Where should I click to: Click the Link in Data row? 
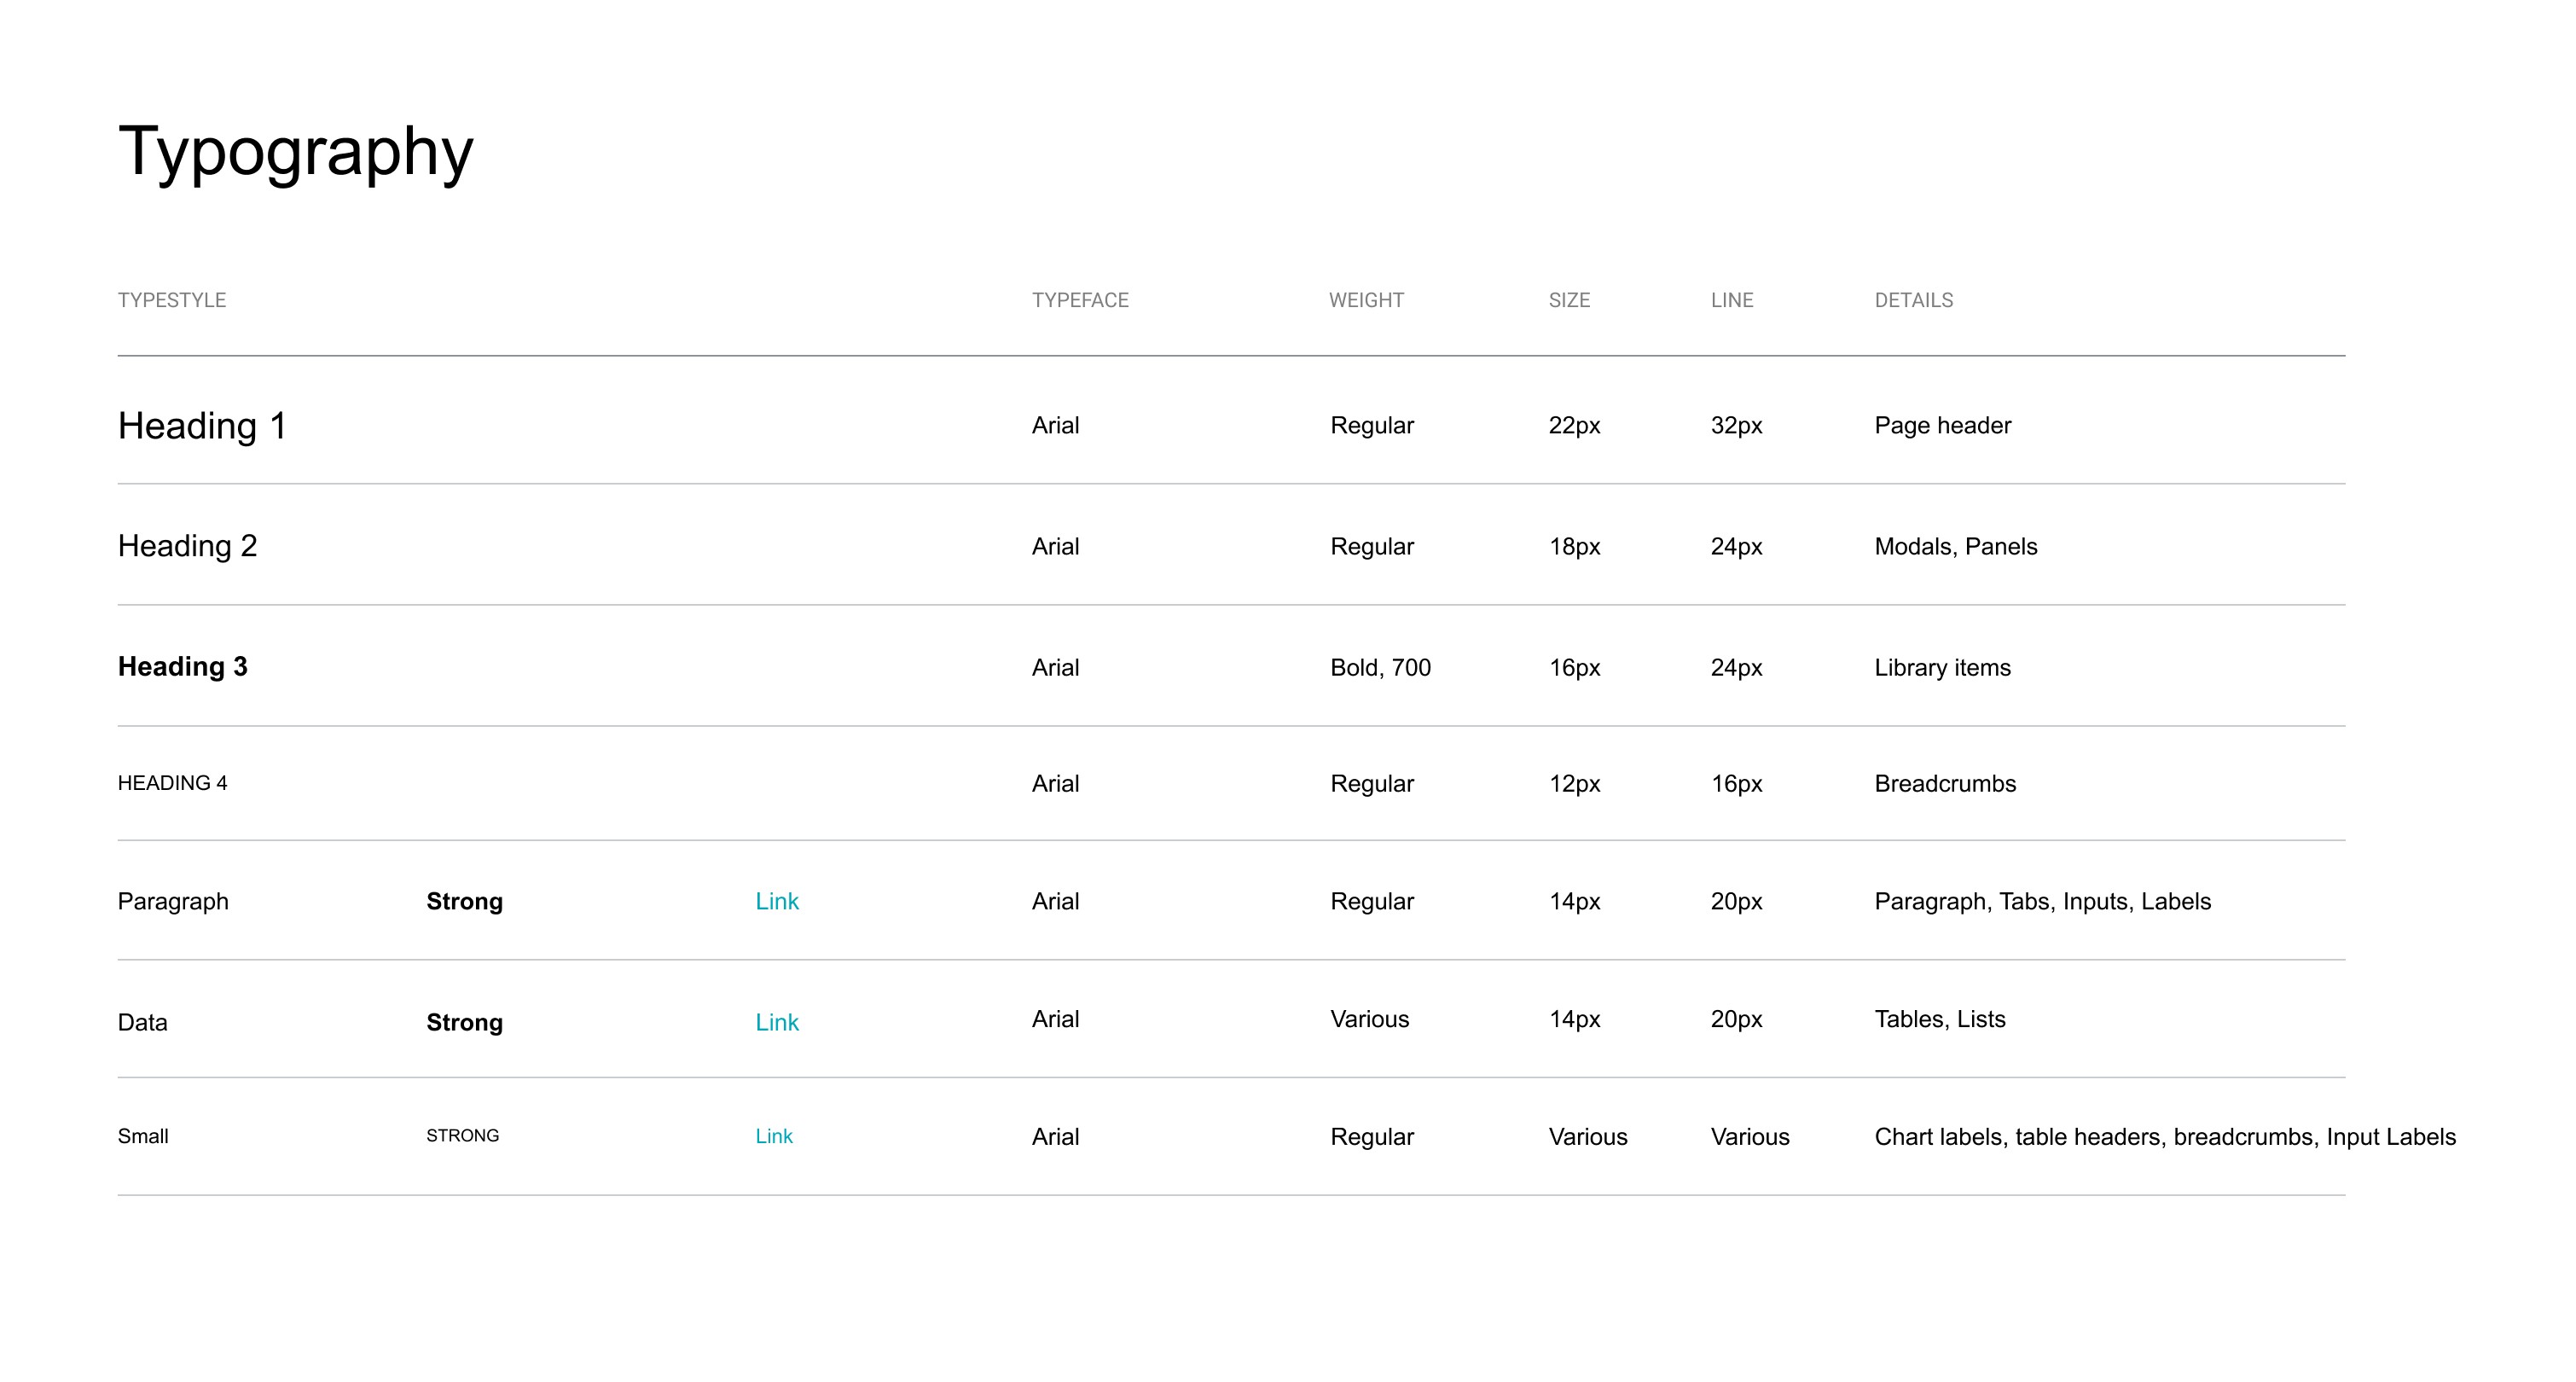click(x=776, y=1022)
